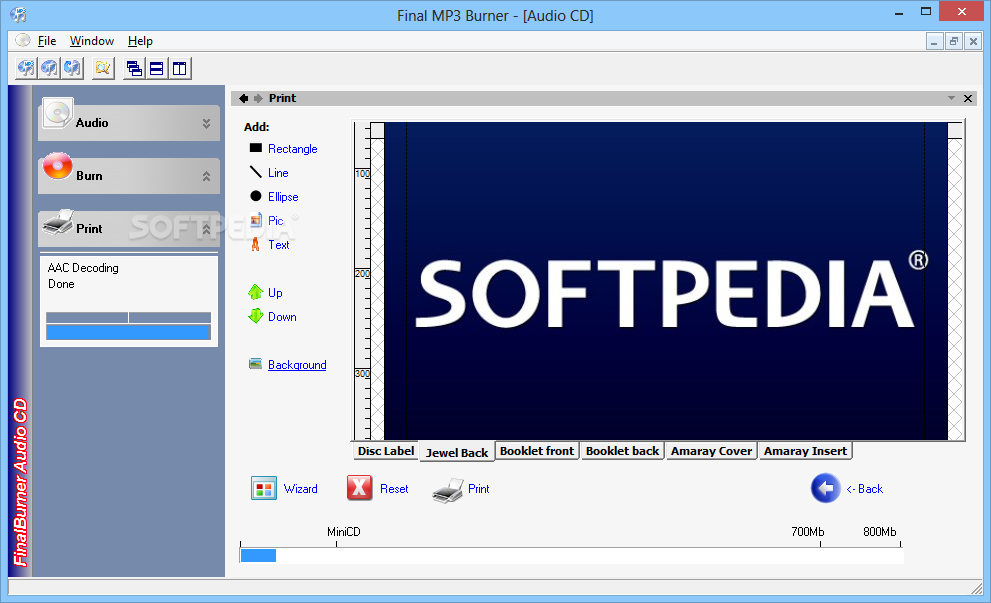Launch the cover Wizard
This screenshot has height=603, width=991.
[x=301, y=489]
